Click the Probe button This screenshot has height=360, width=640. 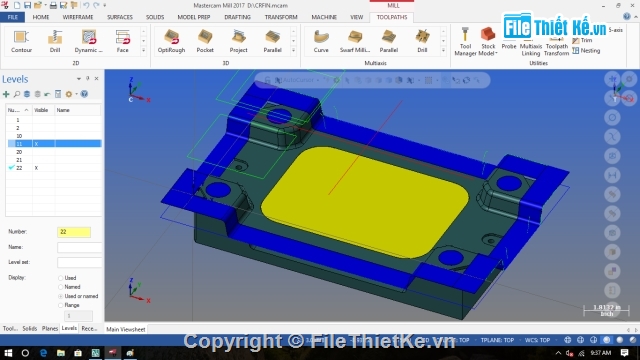(509, 43)
